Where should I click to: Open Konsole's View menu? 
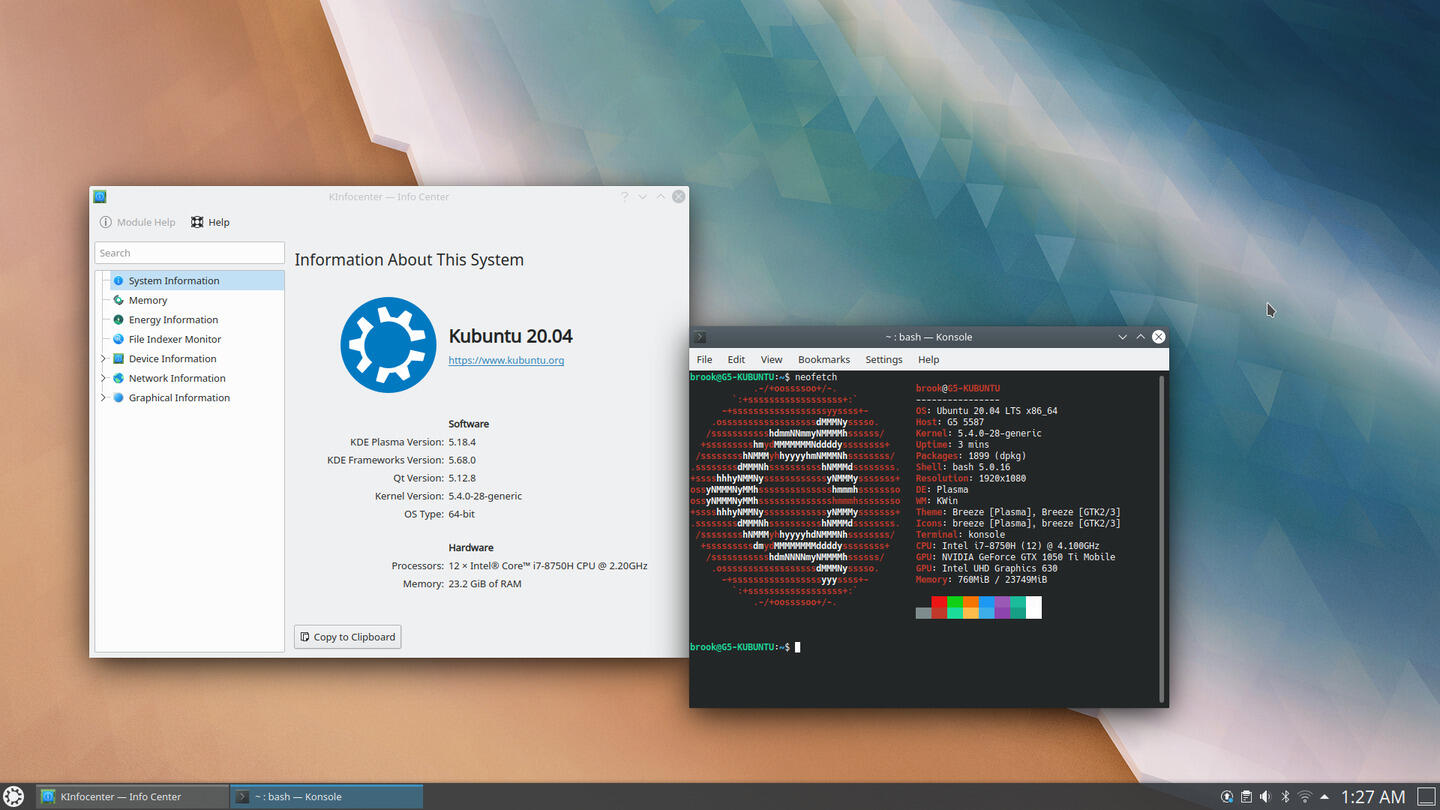[771, 359]
